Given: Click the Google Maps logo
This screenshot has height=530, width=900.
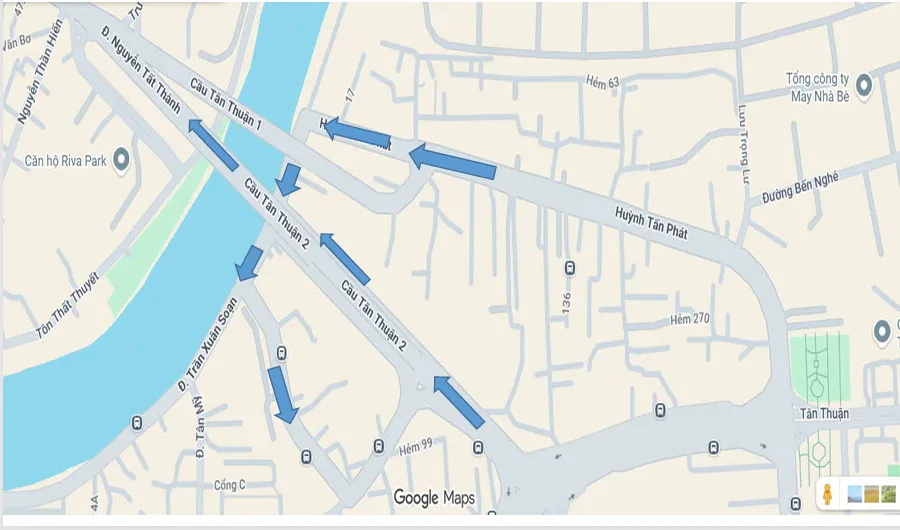Looking at the screenshot, I should [434, 498].
